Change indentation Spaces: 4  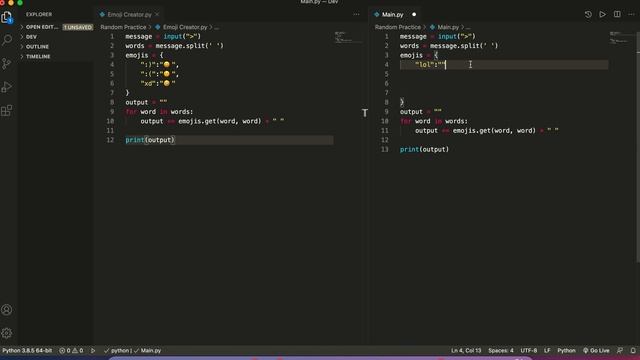[x=501, y=351]
